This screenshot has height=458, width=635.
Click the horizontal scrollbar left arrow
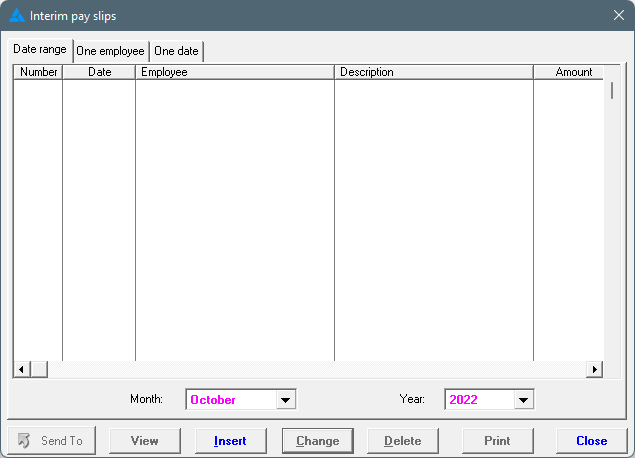[22, 369]
